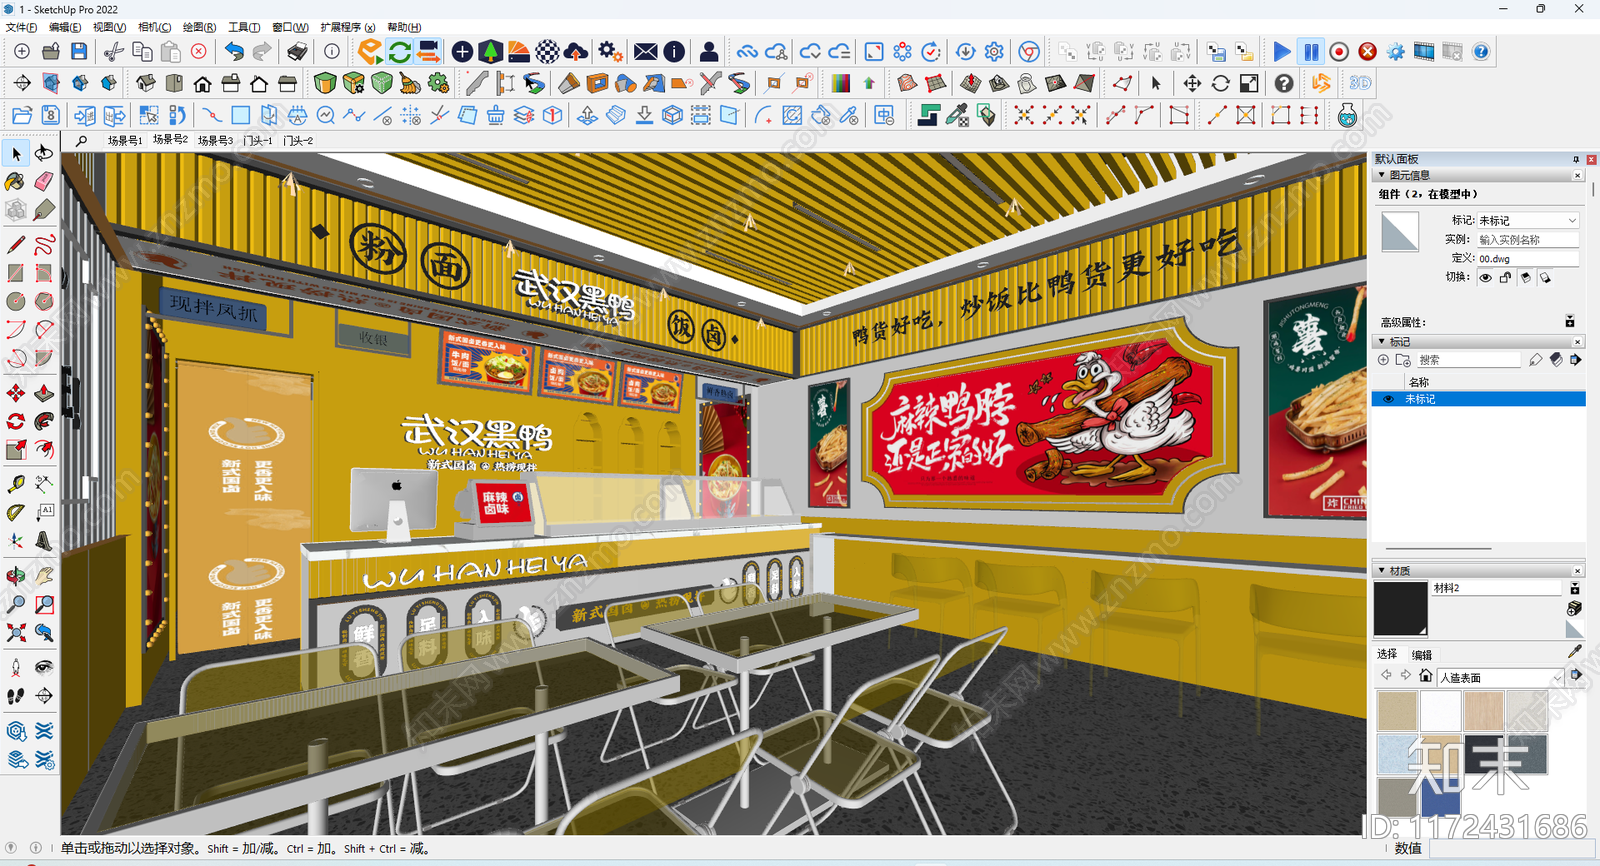Toggle cast shadows icon in 切换 row
This screenshot has height=866, width=1600.
click(1546, 278)
